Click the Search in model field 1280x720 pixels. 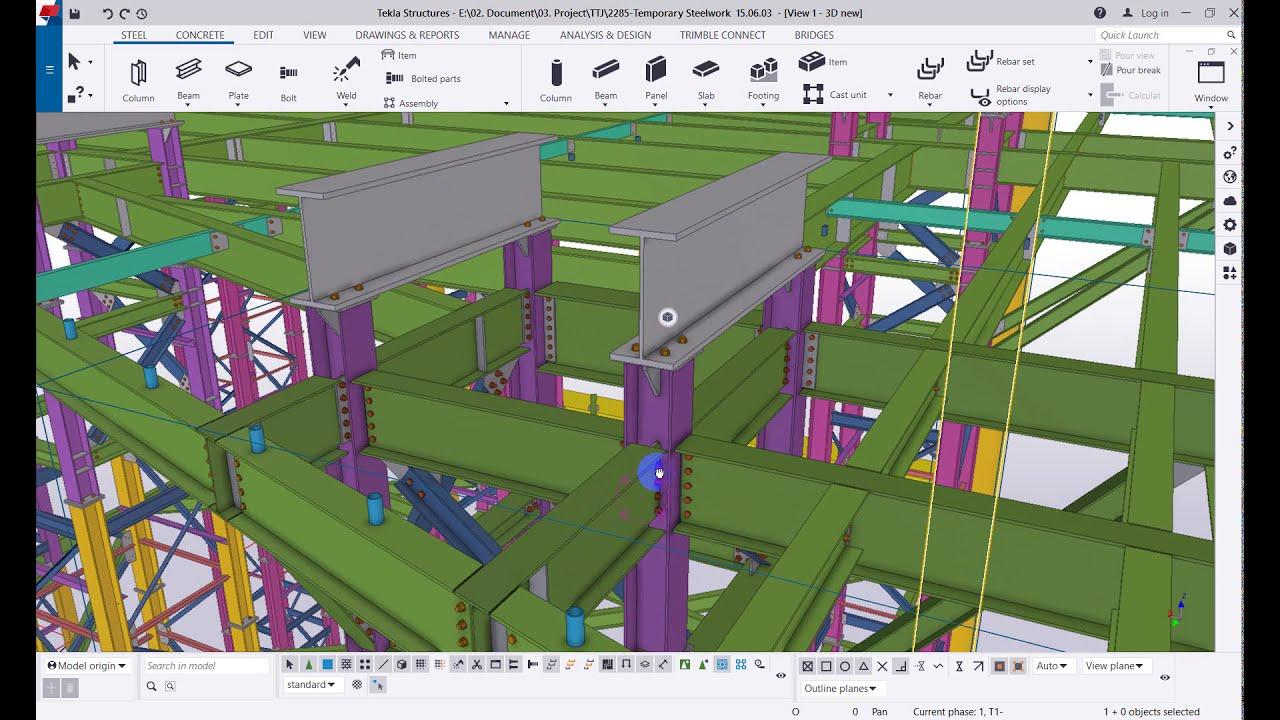tap(206, 666)
